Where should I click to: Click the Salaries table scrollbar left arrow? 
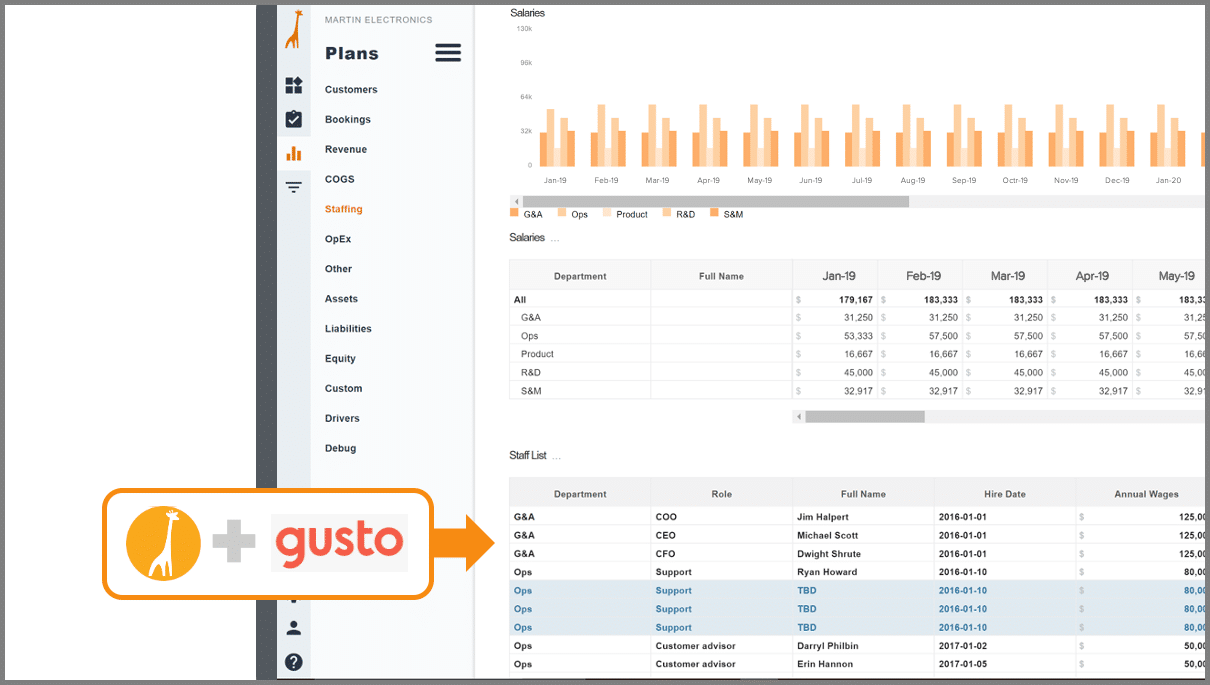(x=798, y=416)
